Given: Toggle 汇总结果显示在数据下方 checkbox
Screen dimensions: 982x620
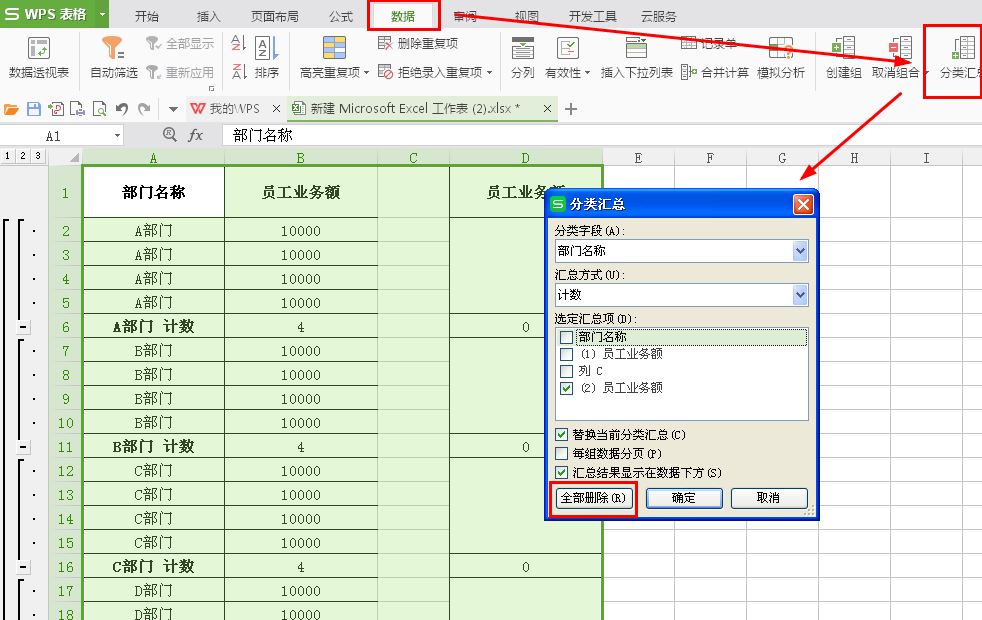Looking at the screenshot, I should (x=562, y=473).
